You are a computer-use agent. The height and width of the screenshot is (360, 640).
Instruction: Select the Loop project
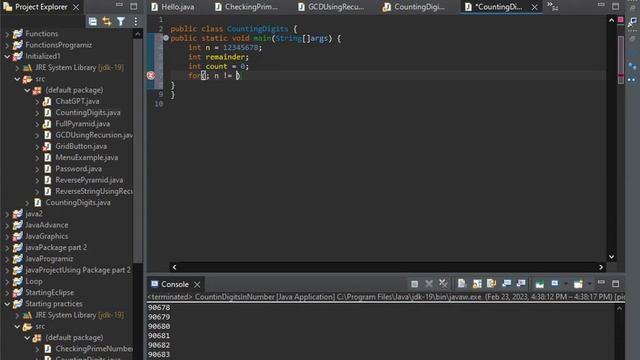click(33, 281)
